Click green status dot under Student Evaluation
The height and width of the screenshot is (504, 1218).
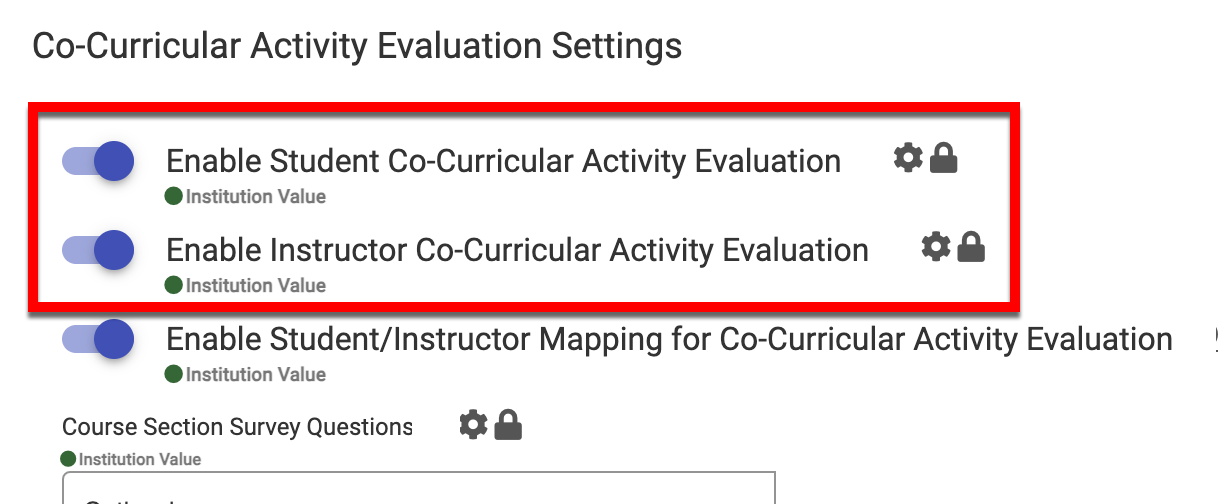click(x=174, y=197)
